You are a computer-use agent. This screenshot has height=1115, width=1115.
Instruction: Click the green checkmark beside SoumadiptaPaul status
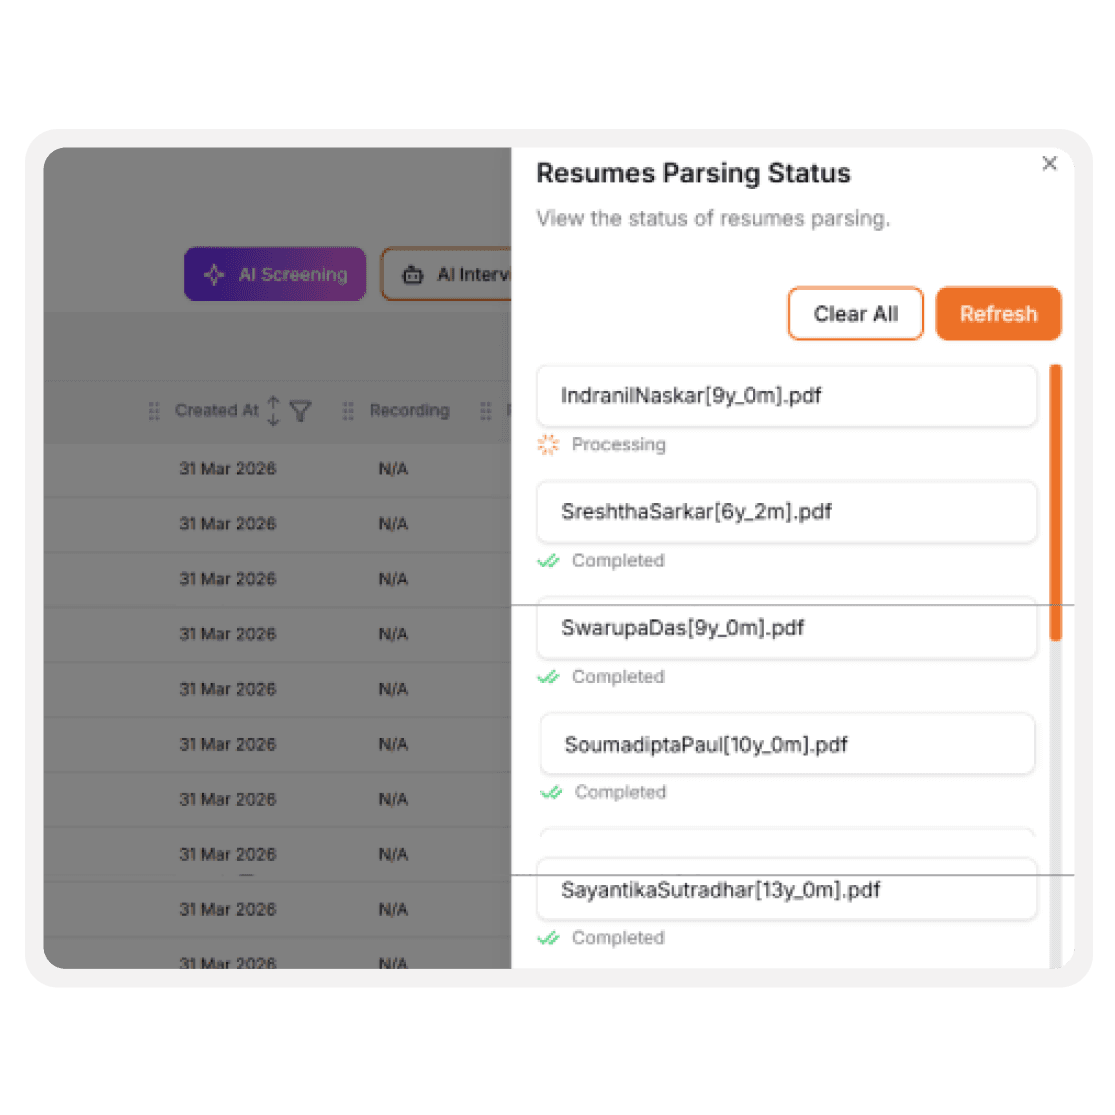tap(548, 792)
